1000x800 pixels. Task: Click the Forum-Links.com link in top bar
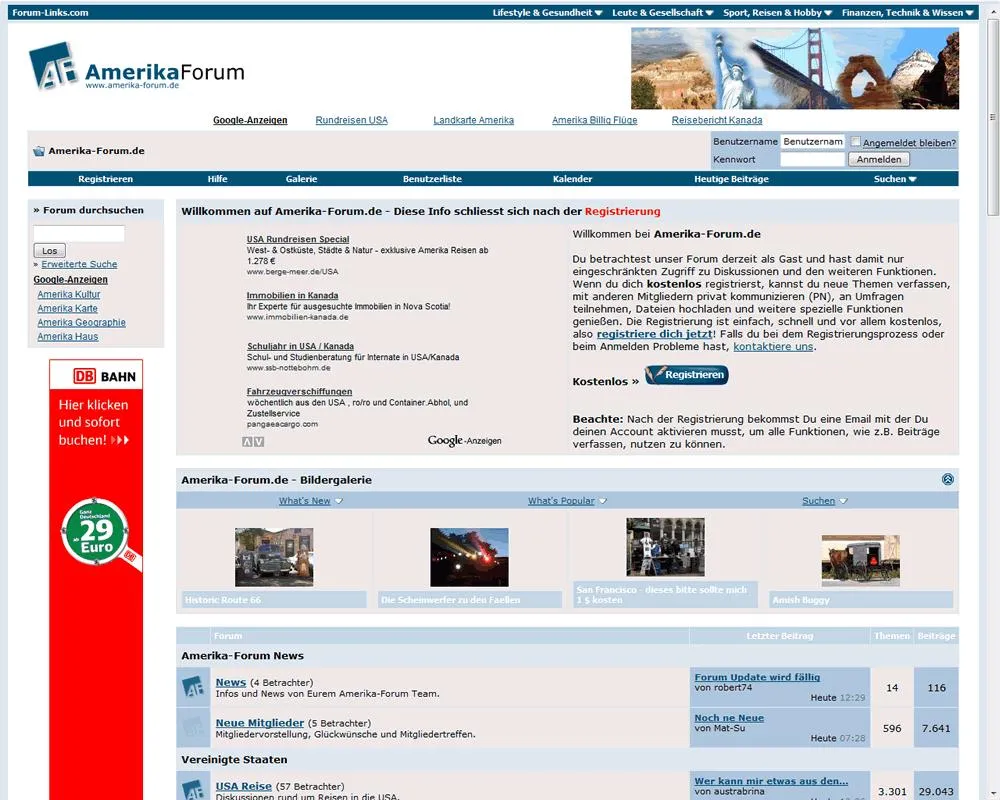pos(50,13)
